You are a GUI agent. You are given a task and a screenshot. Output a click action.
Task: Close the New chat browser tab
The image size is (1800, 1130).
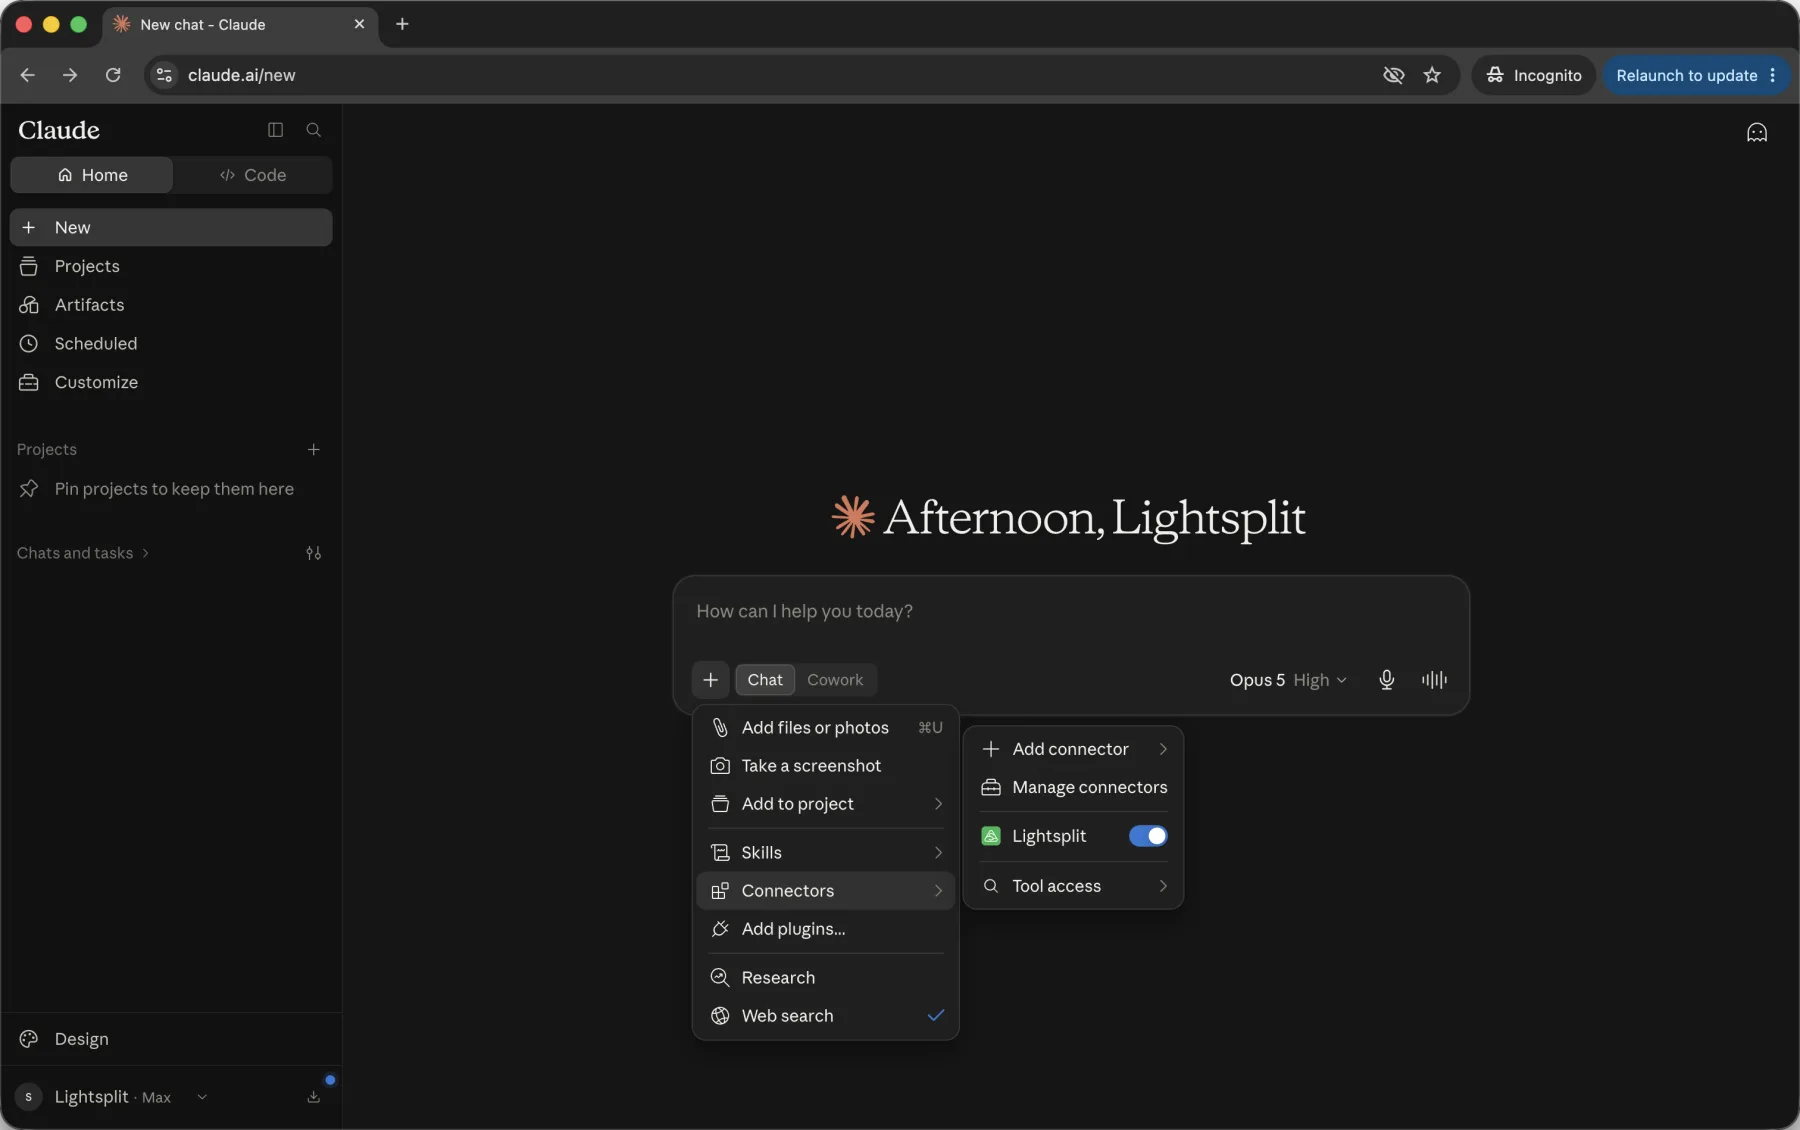click(x=359, y=24)
